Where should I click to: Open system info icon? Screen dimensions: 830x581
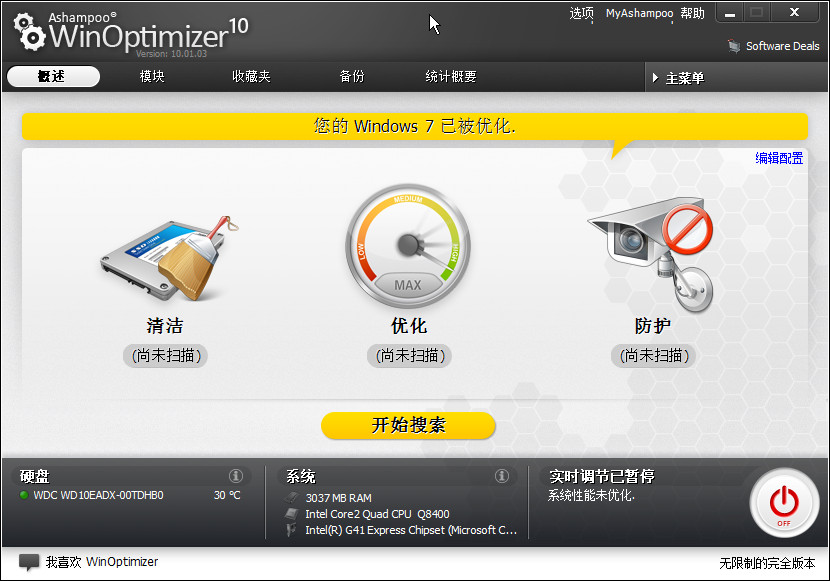point(501,476)
